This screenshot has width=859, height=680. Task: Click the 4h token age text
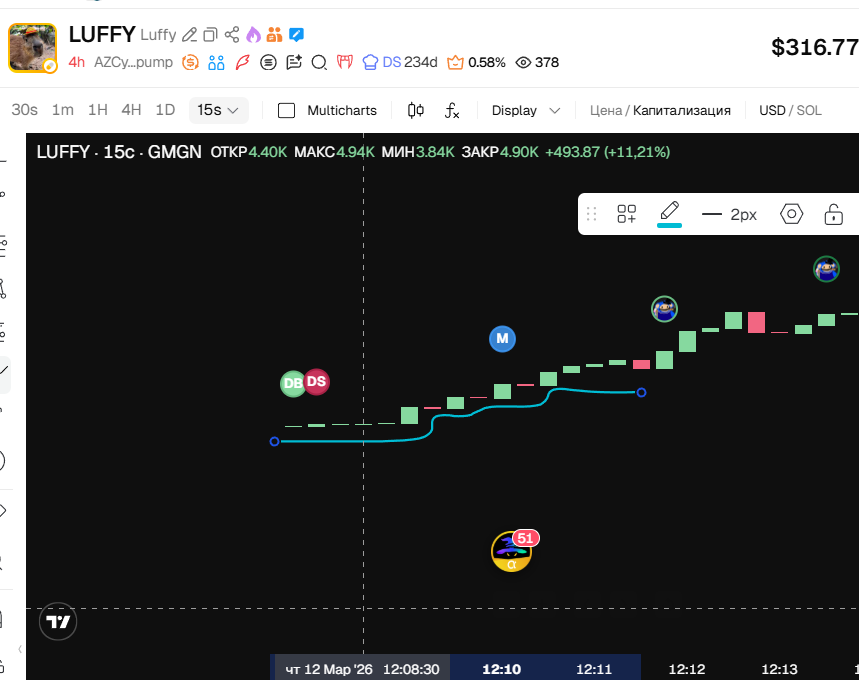tap(77, 62)
